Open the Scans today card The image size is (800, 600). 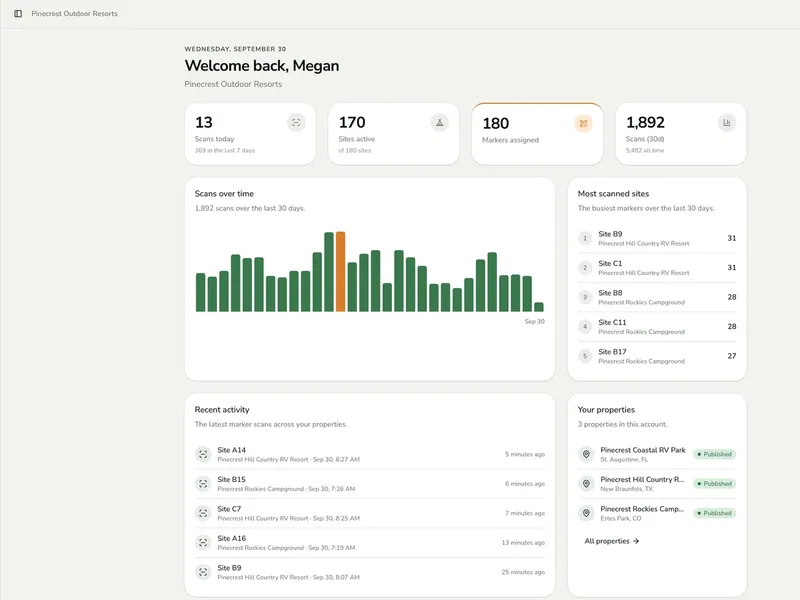tap(250, 134)
